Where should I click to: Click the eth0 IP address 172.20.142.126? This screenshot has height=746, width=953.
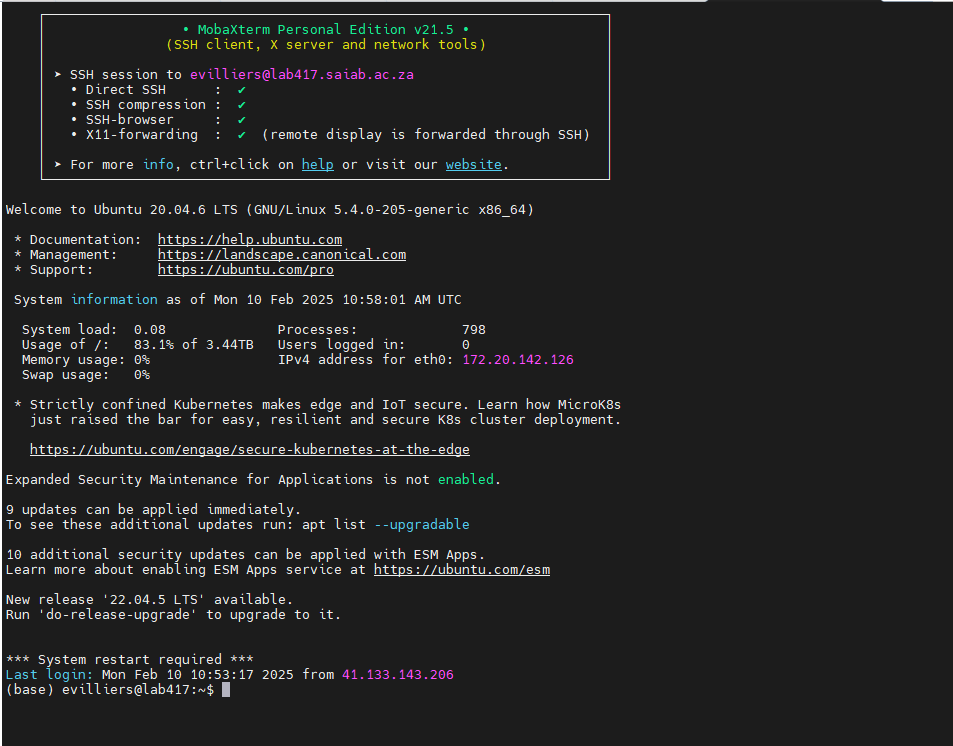tap(518, 360)
